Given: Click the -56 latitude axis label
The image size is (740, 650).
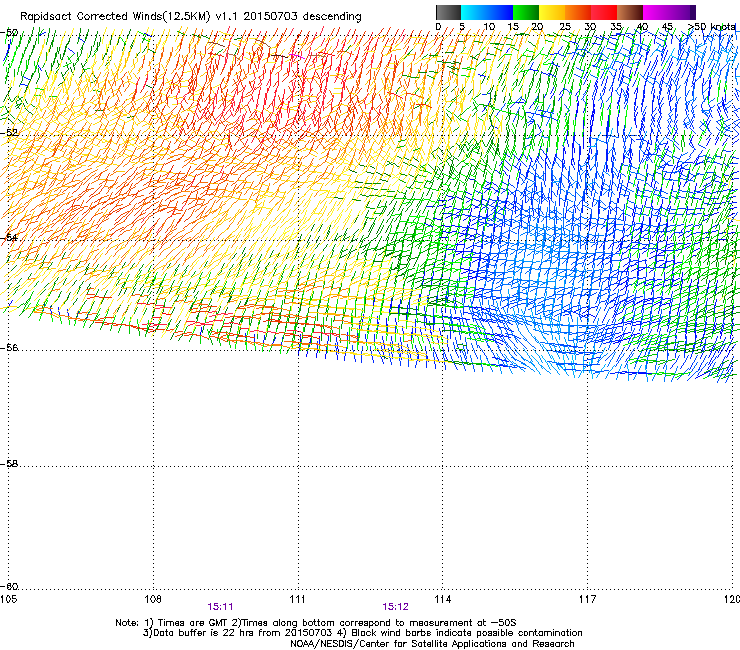Looking at the screenshot, I should point(9,347).
